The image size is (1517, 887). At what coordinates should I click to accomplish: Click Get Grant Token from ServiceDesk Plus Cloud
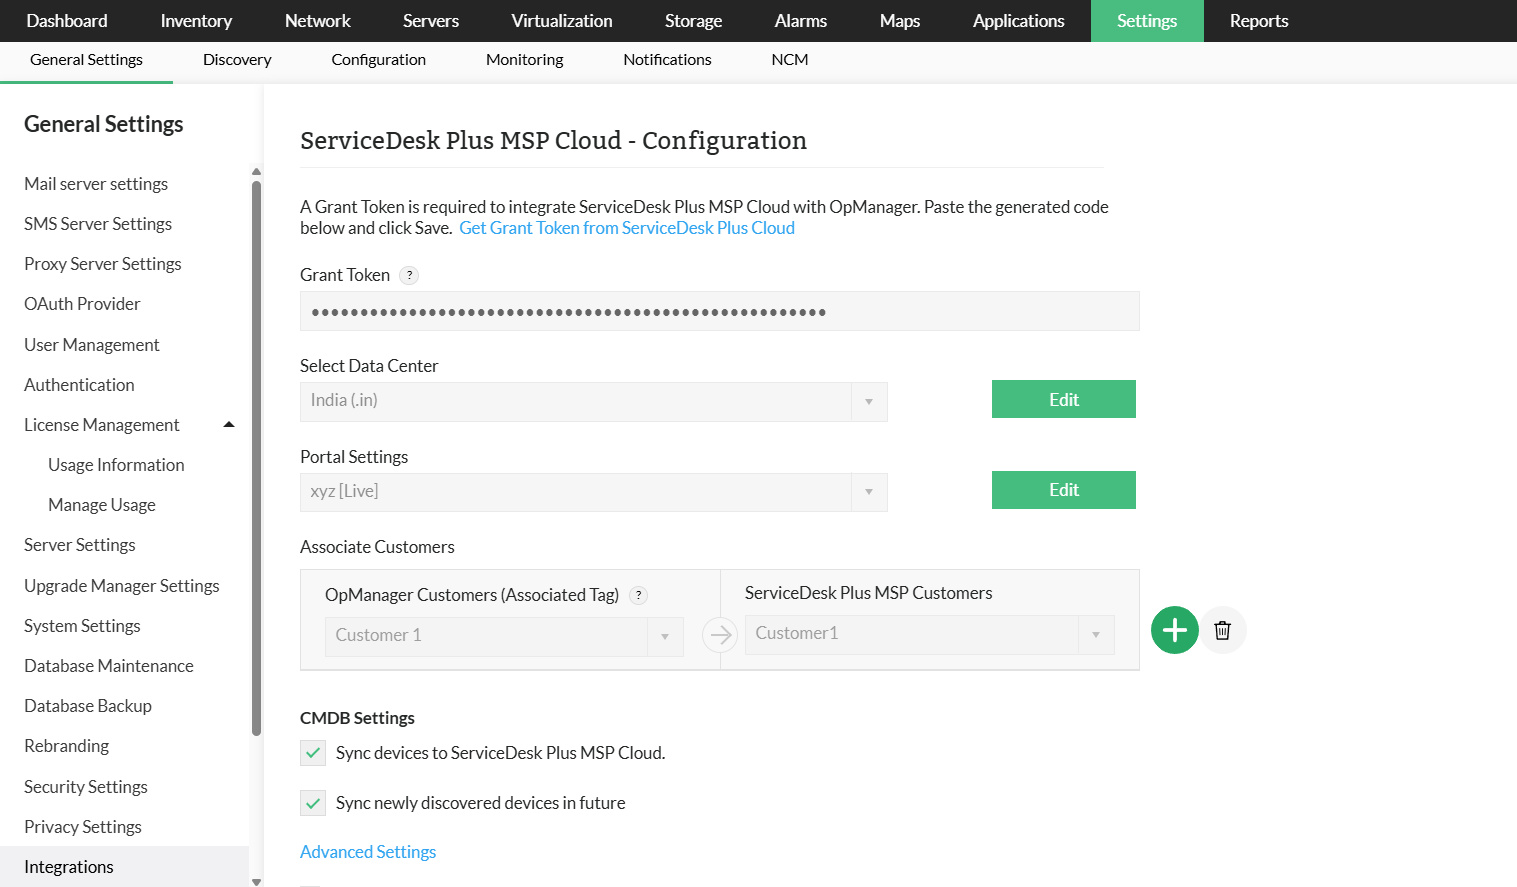coord(626,227)
